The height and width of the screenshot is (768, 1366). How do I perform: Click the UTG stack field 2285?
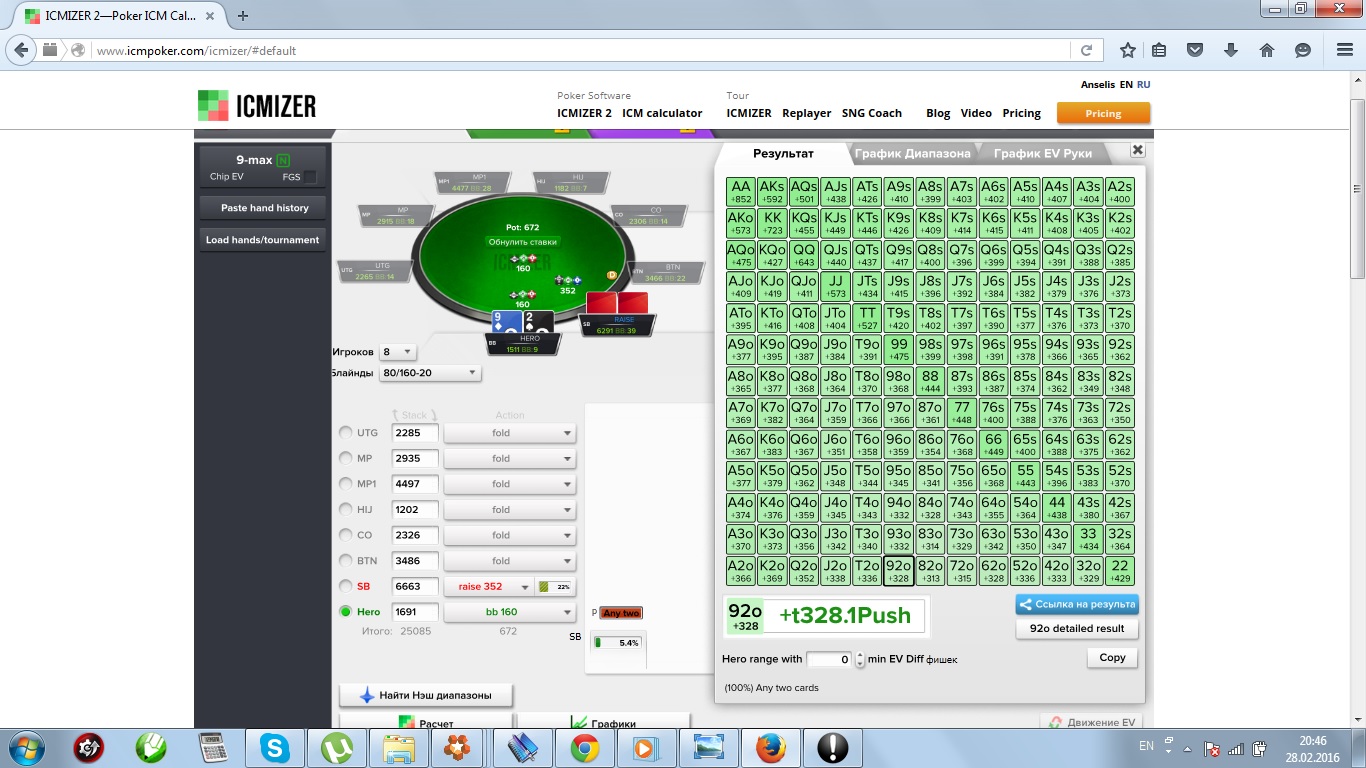coord(415,433)
